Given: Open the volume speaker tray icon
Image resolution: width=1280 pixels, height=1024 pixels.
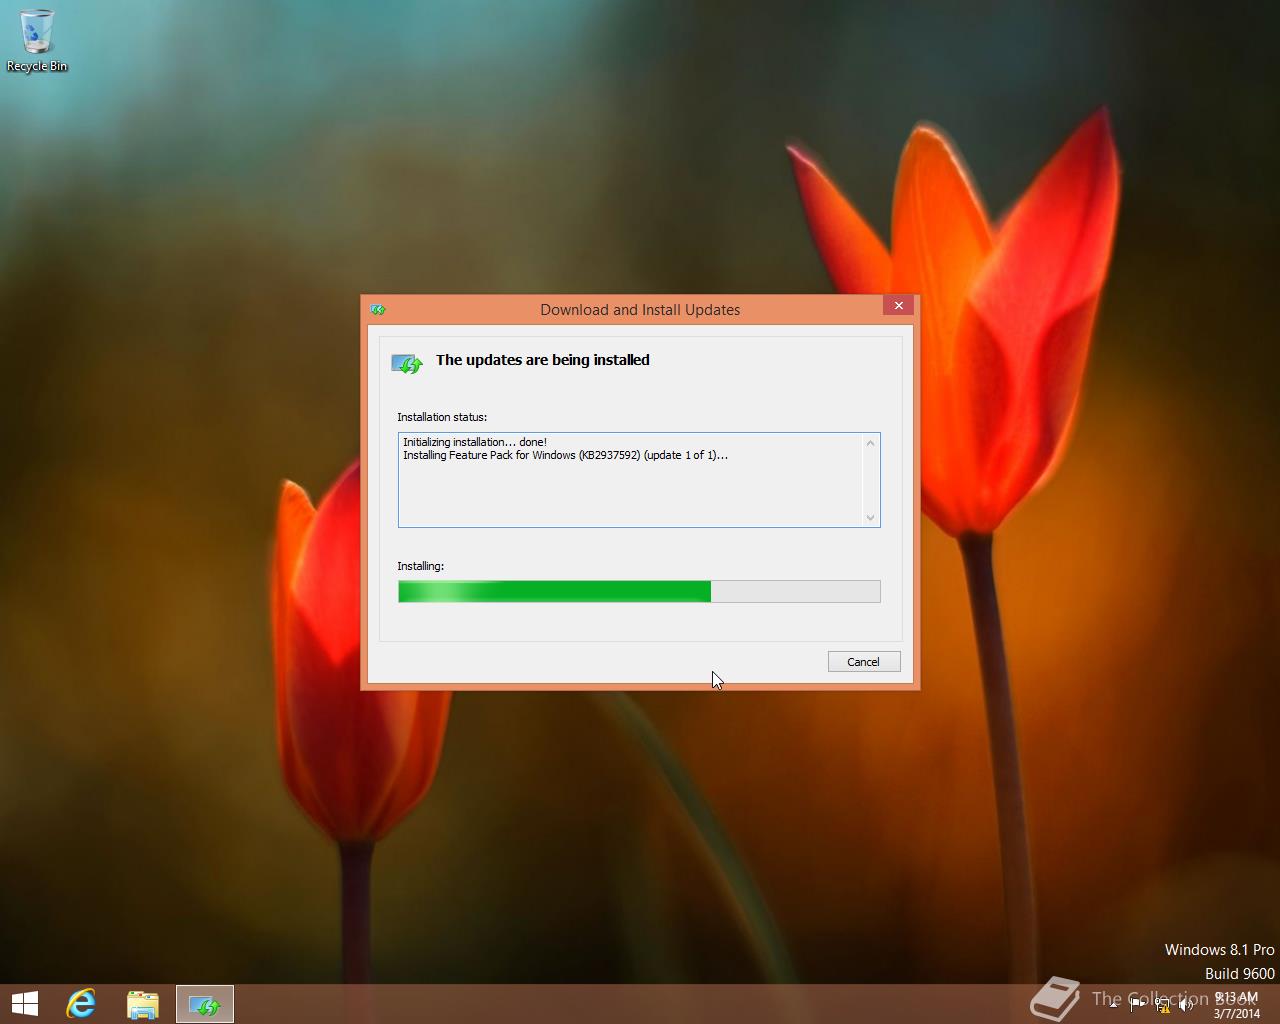Looking at the screenshot, I should coord(1186,1005).
